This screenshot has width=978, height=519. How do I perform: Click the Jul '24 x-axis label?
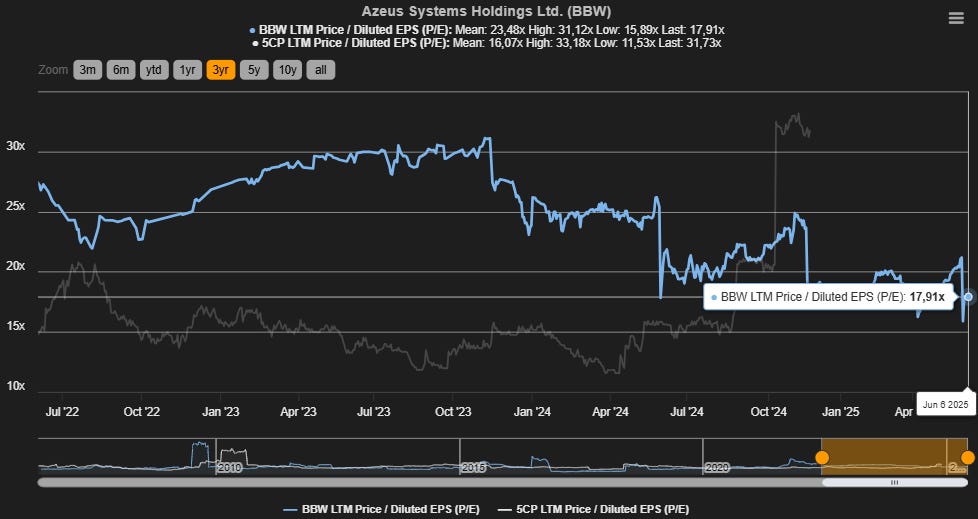(686, 412)
